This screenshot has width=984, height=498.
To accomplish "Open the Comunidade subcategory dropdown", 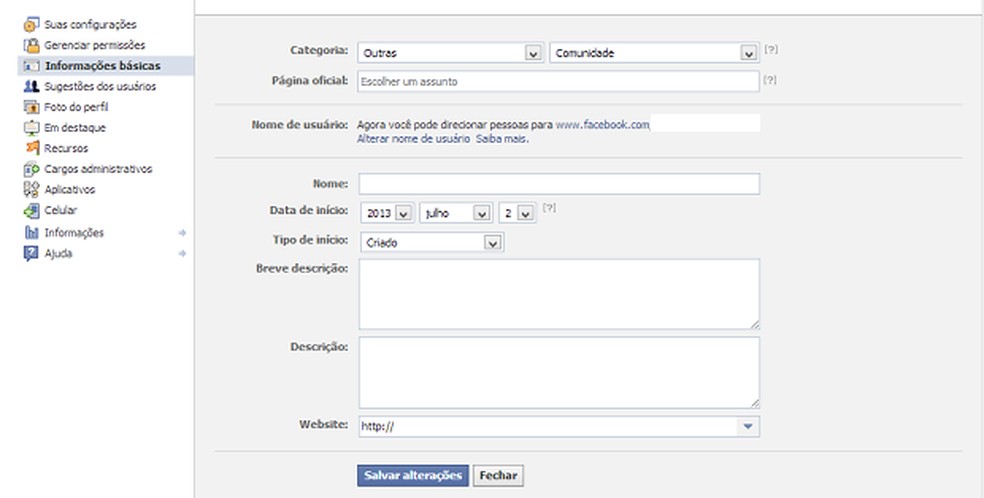I will click(655, 53).
